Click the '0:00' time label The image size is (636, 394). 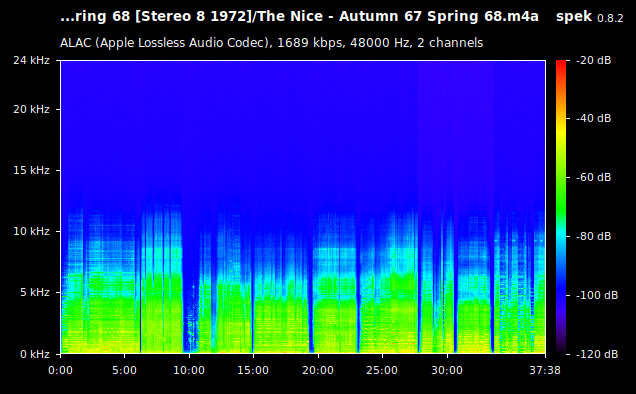click(x=60, y=370)
